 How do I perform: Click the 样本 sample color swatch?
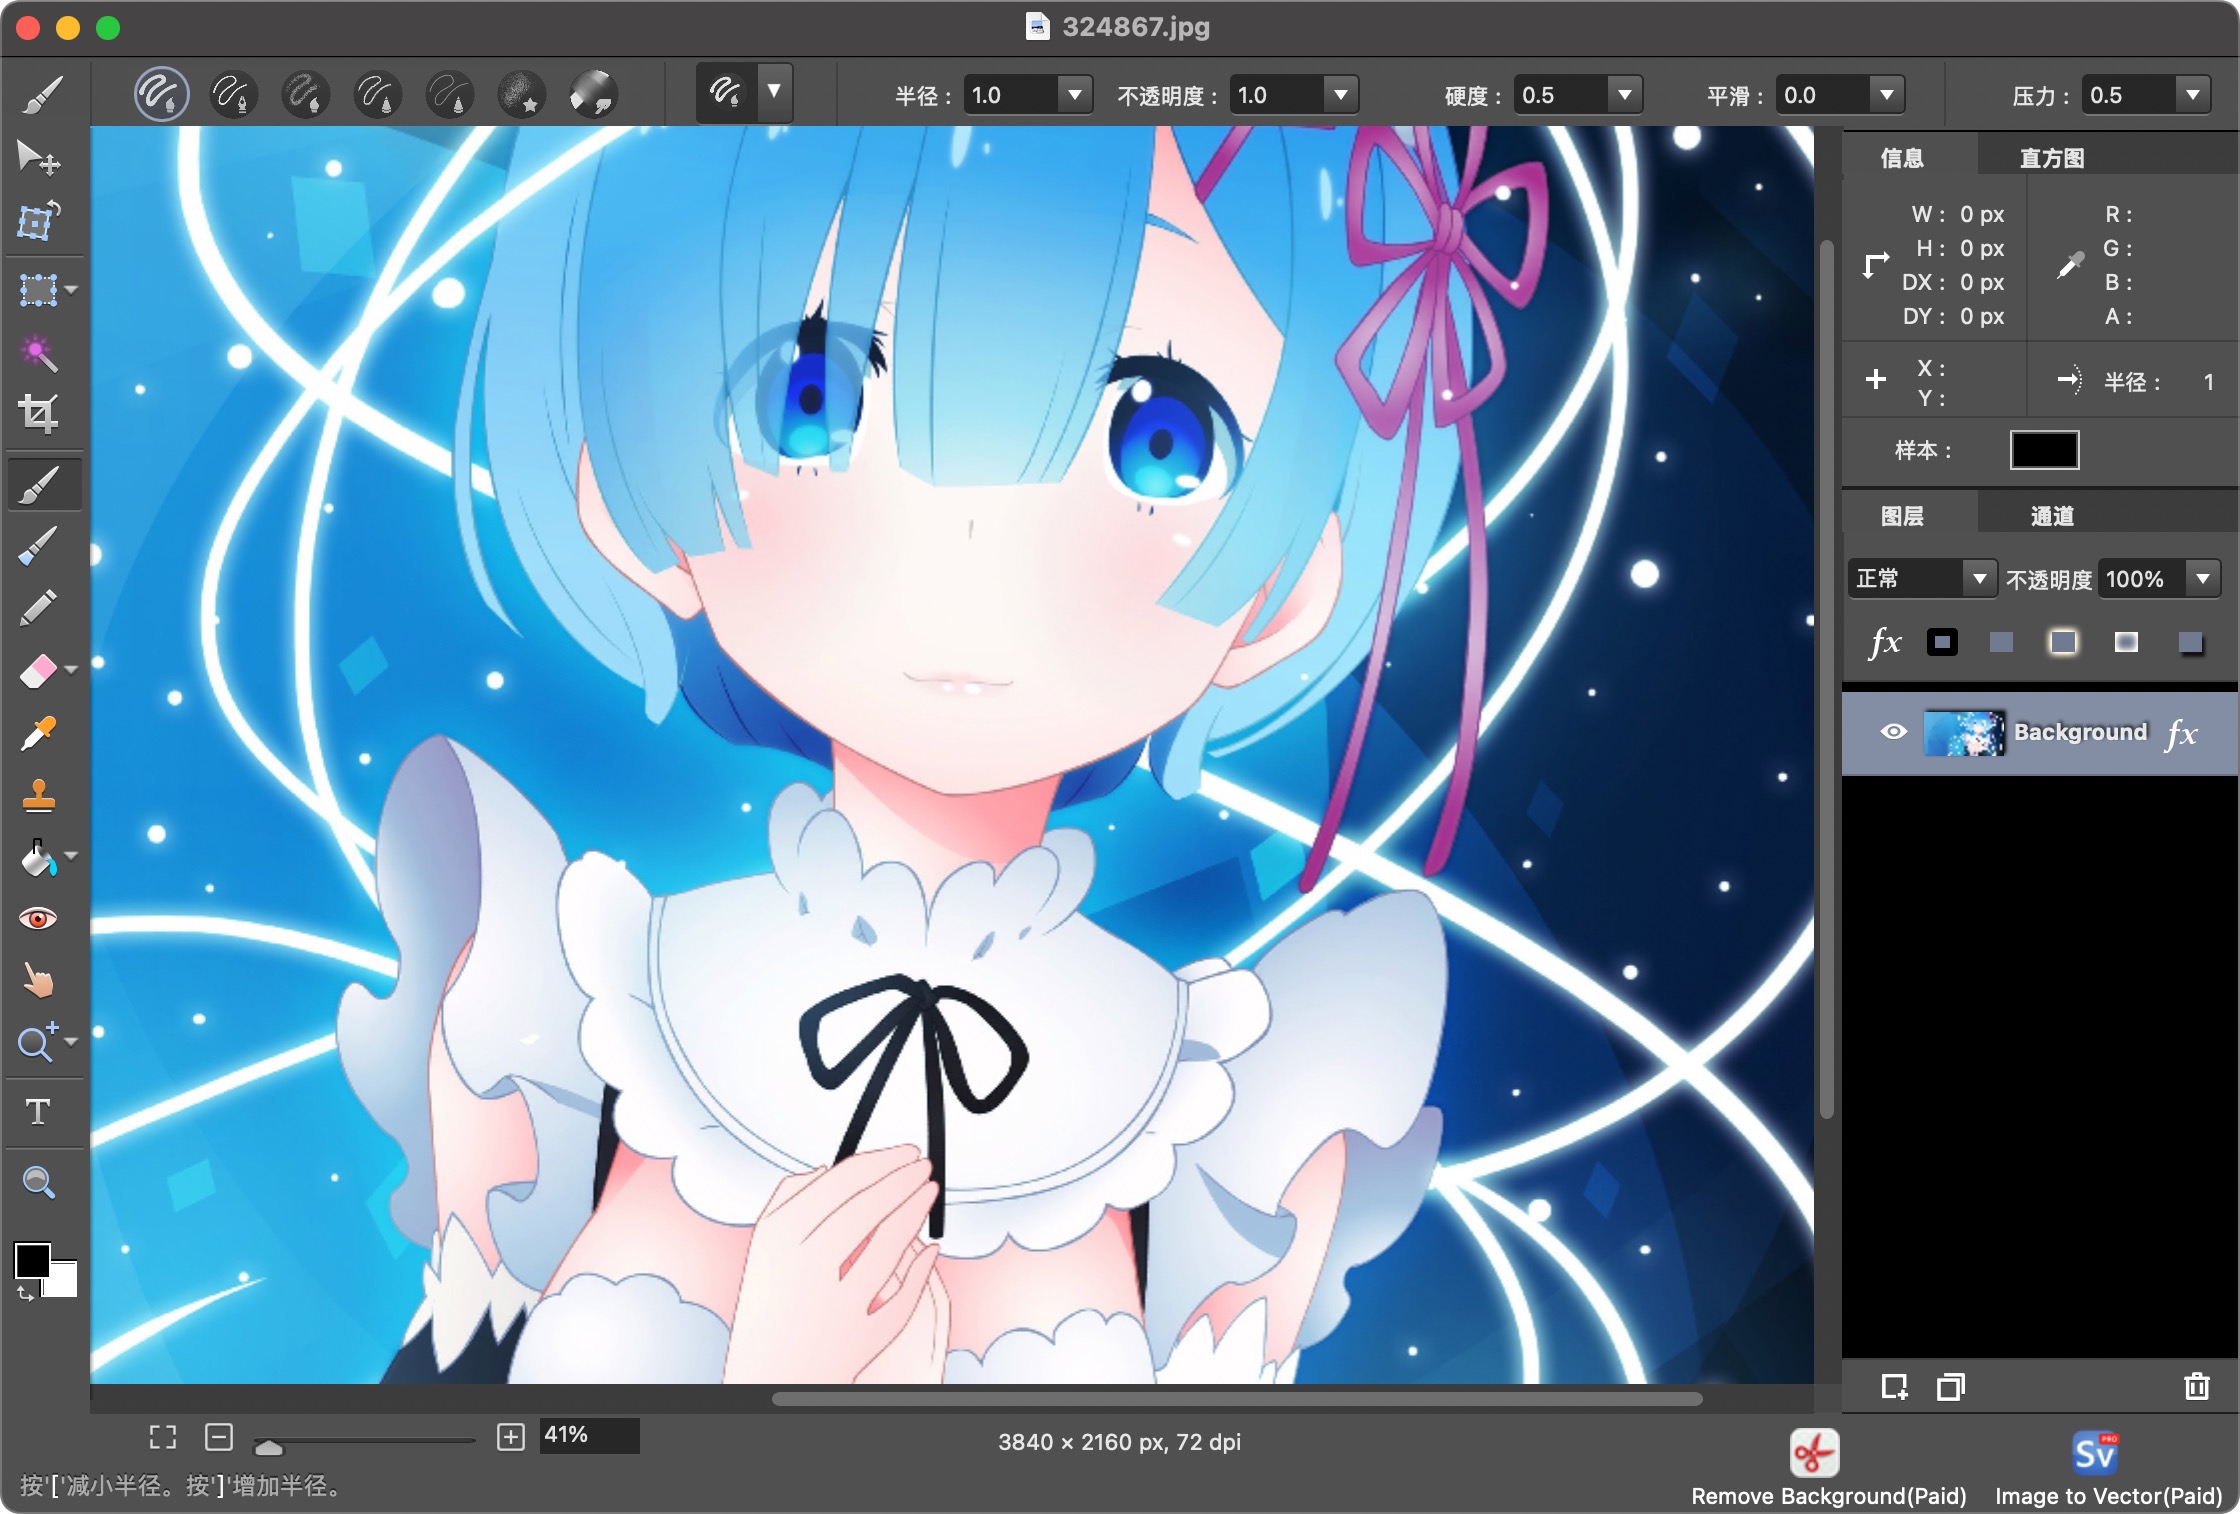pos(2044,450)
